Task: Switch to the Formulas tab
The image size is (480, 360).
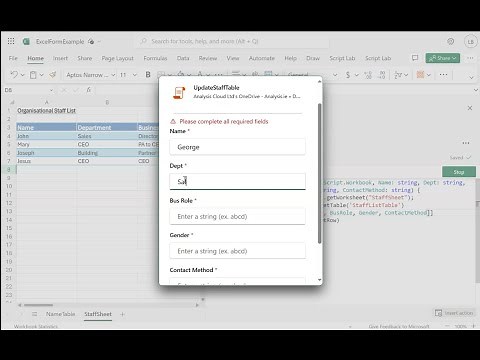Action: click(x=155, y=58)
